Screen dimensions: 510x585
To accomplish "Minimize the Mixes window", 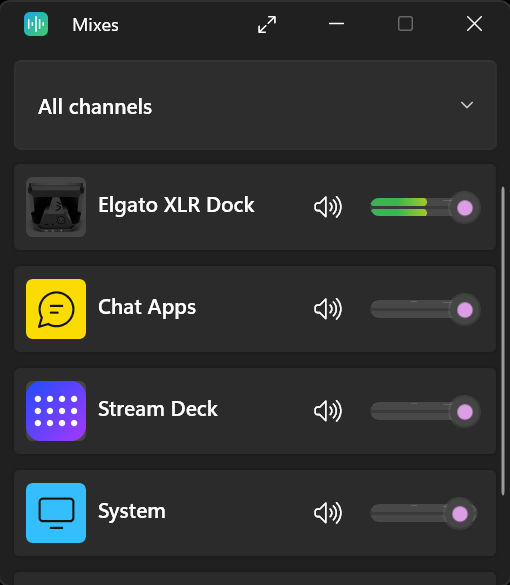I will 336,24.
